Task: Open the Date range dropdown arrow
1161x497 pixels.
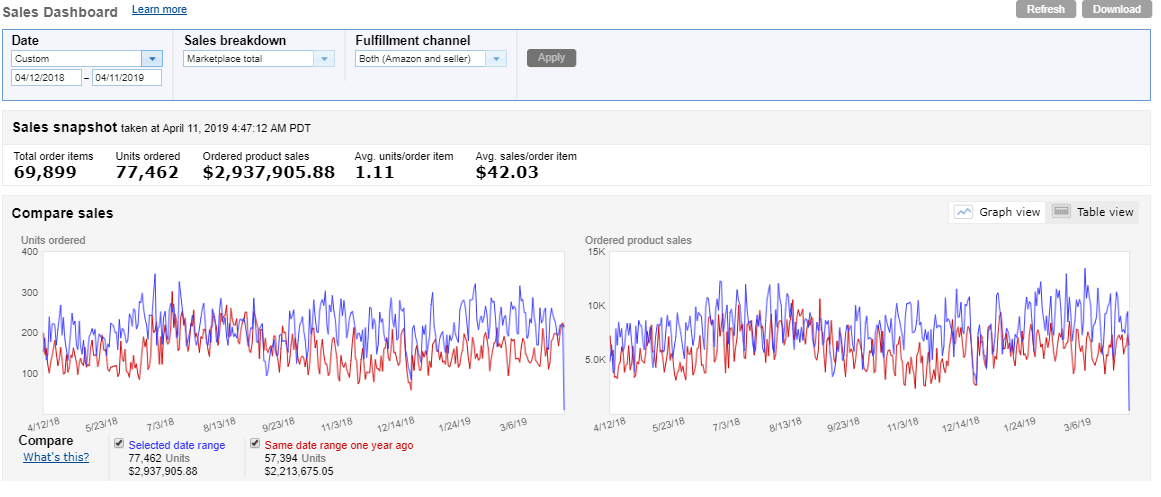Action: pos(152,59)
